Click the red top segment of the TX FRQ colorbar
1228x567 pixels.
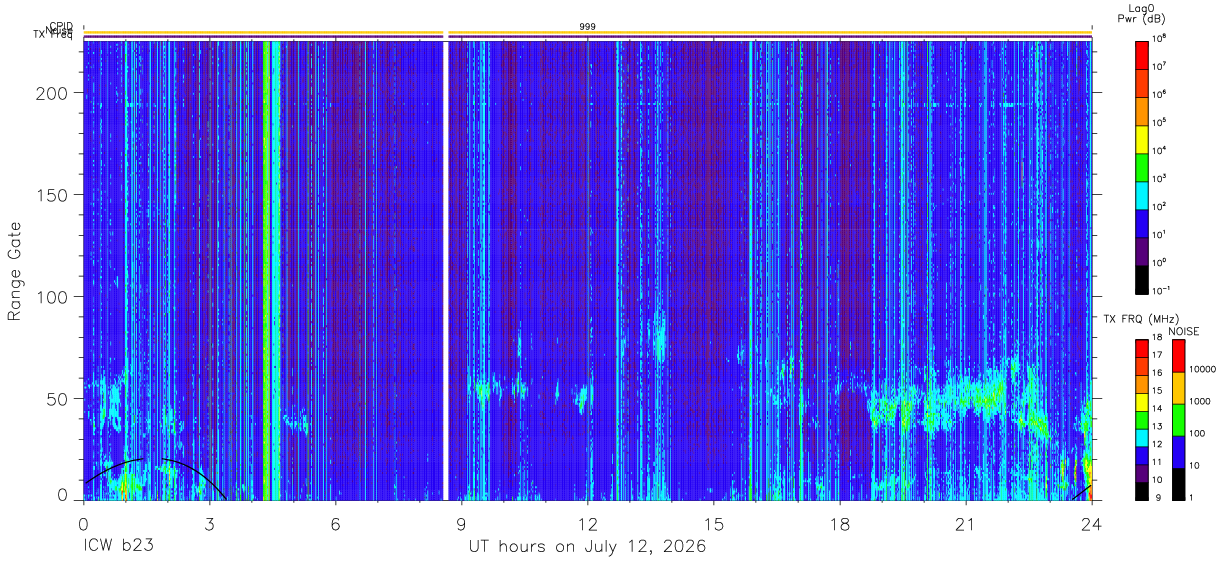point(1141,349)
